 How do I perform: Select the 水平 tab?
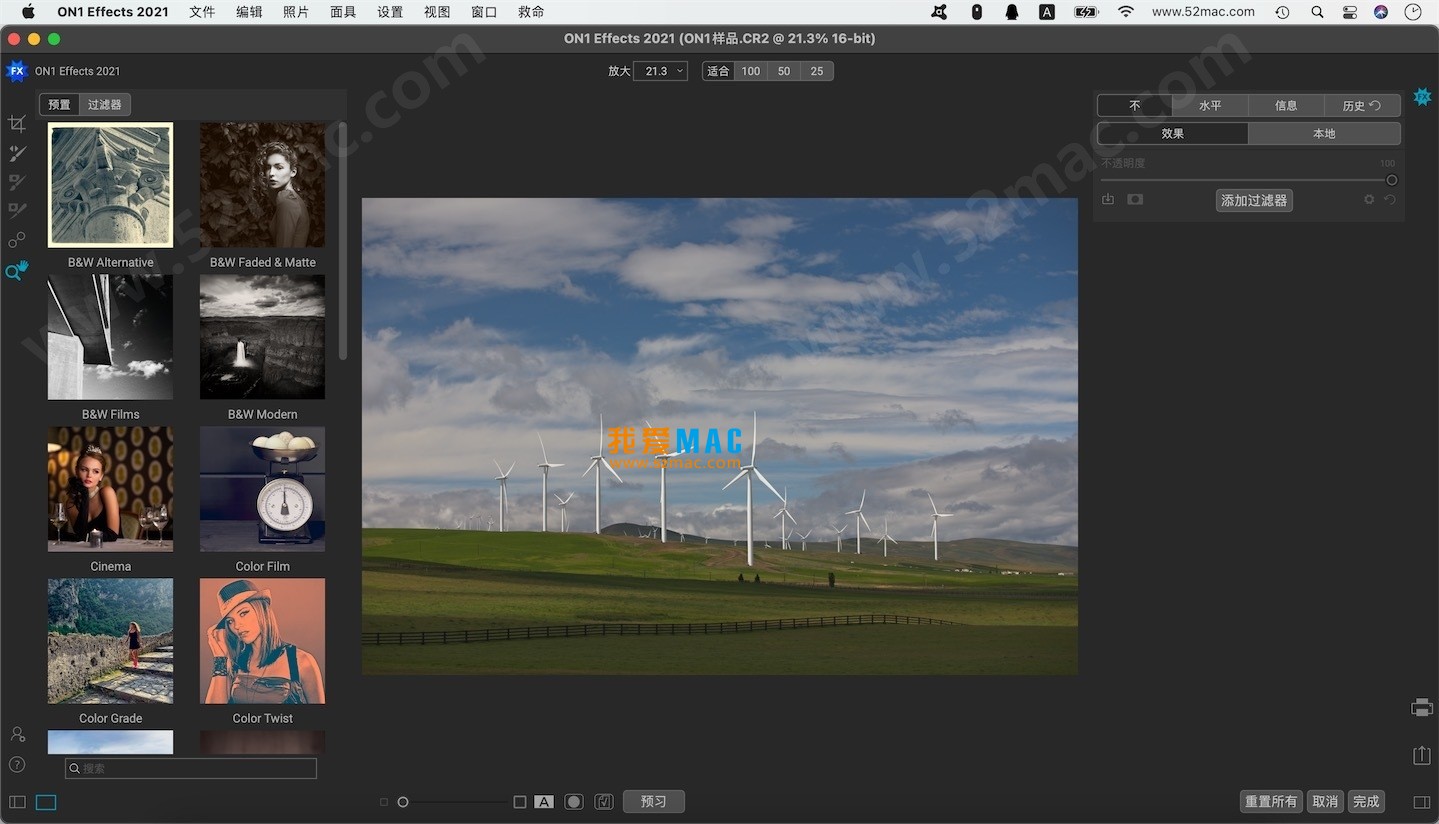[x=1210, y=106]
